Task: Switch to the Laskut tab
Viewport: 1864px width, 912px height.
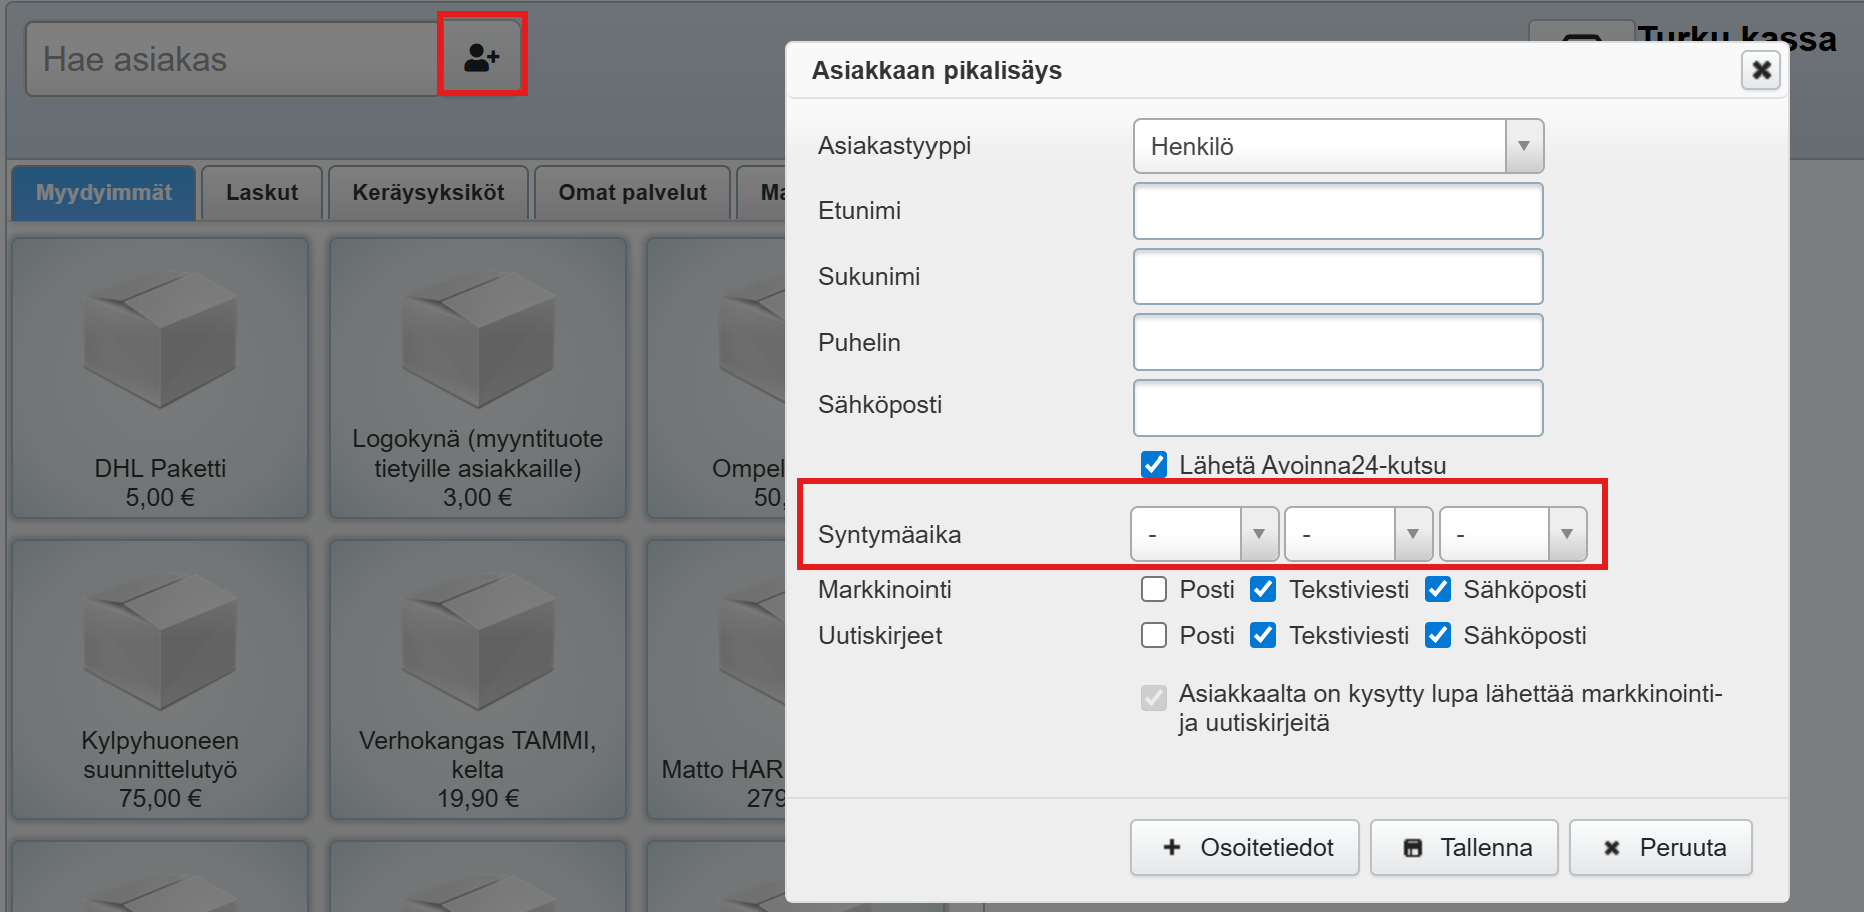Action: tap(262, 193)
